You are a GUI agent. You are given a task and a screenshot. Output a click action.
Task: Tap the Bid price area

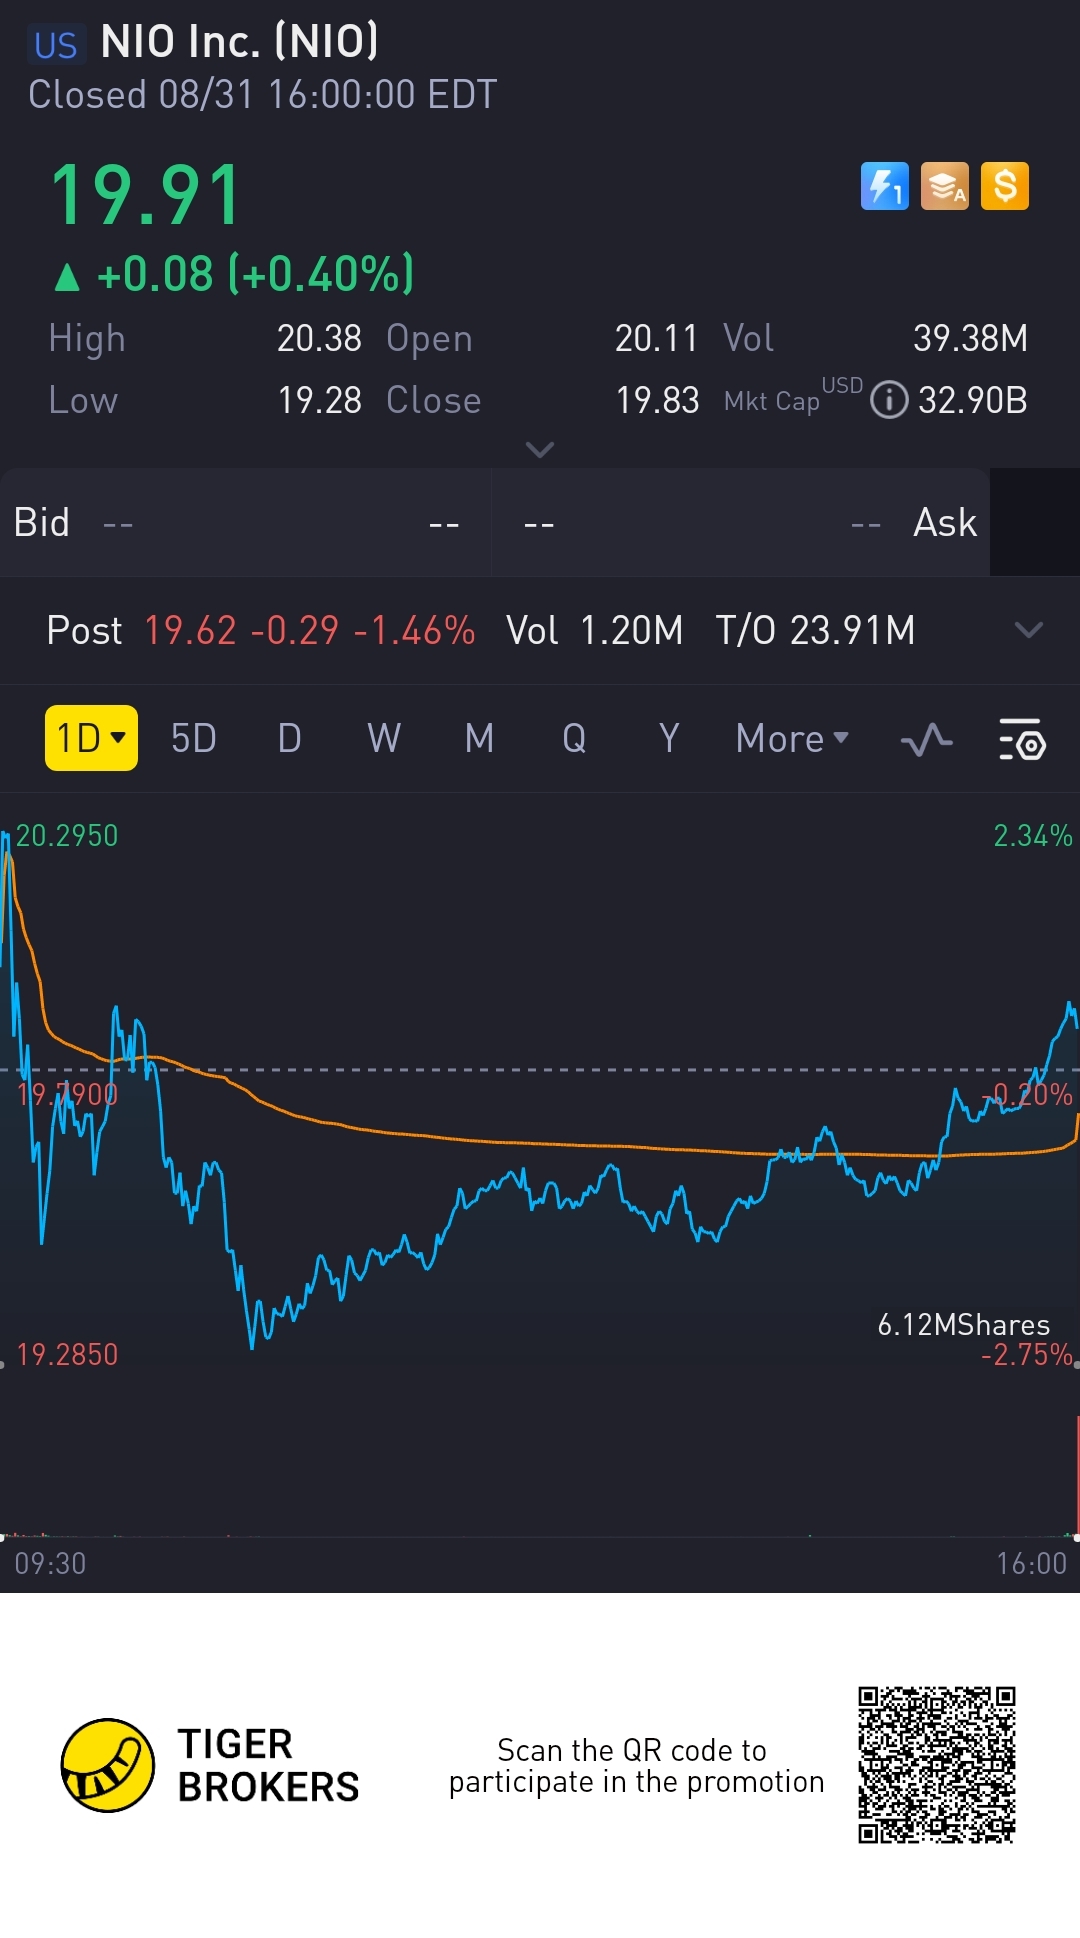click(245, 523)
